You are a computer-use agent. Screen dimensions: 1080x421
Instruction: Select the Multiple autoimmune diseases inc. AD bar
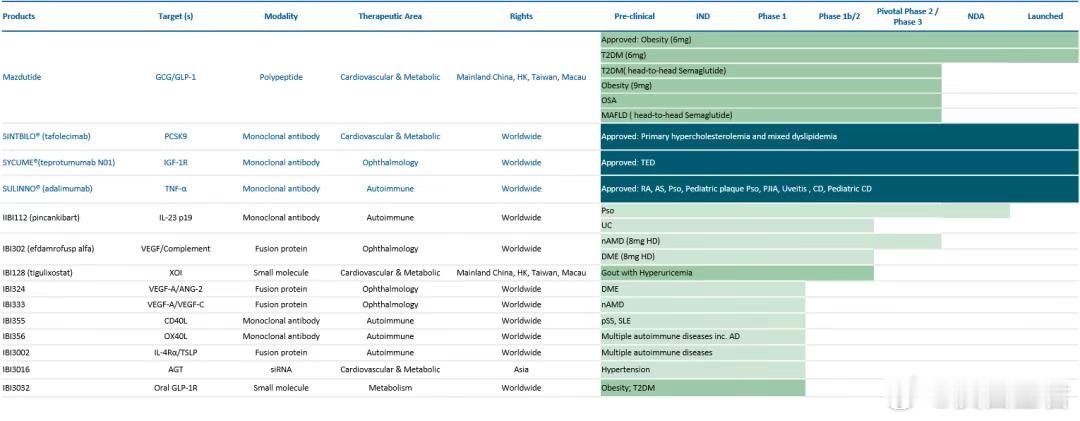click(x=702, y=336)
